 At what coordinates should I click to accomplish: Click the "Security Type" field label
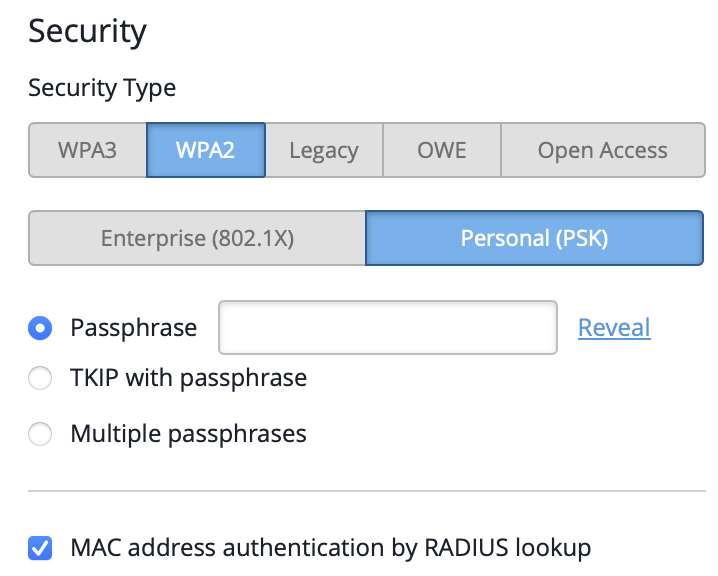tap(102, 88)
